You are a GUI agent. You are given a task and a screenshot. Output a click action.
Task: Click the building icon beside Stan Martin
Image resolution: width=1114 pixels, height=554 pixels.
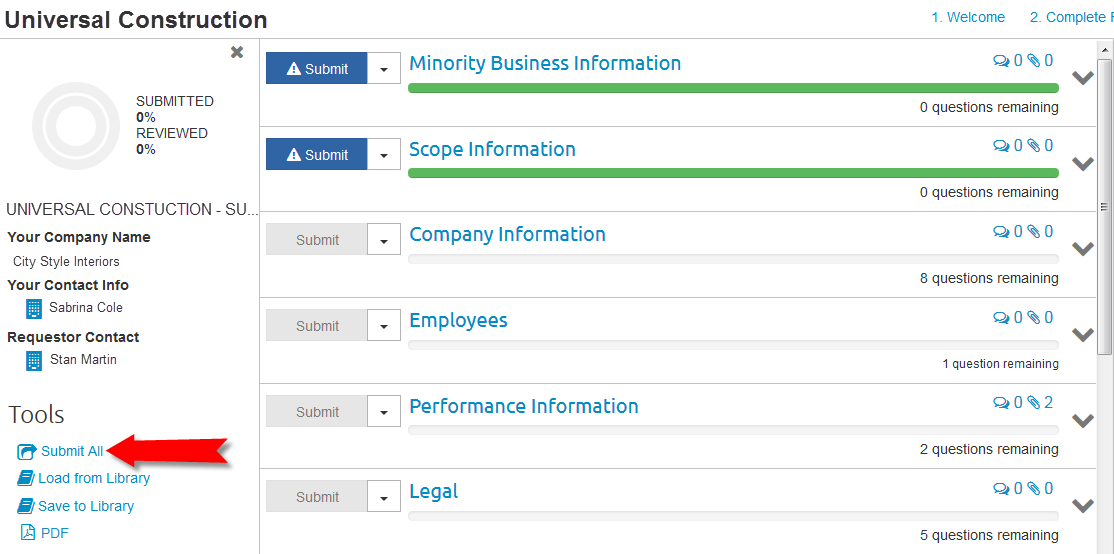pos(34,360)
